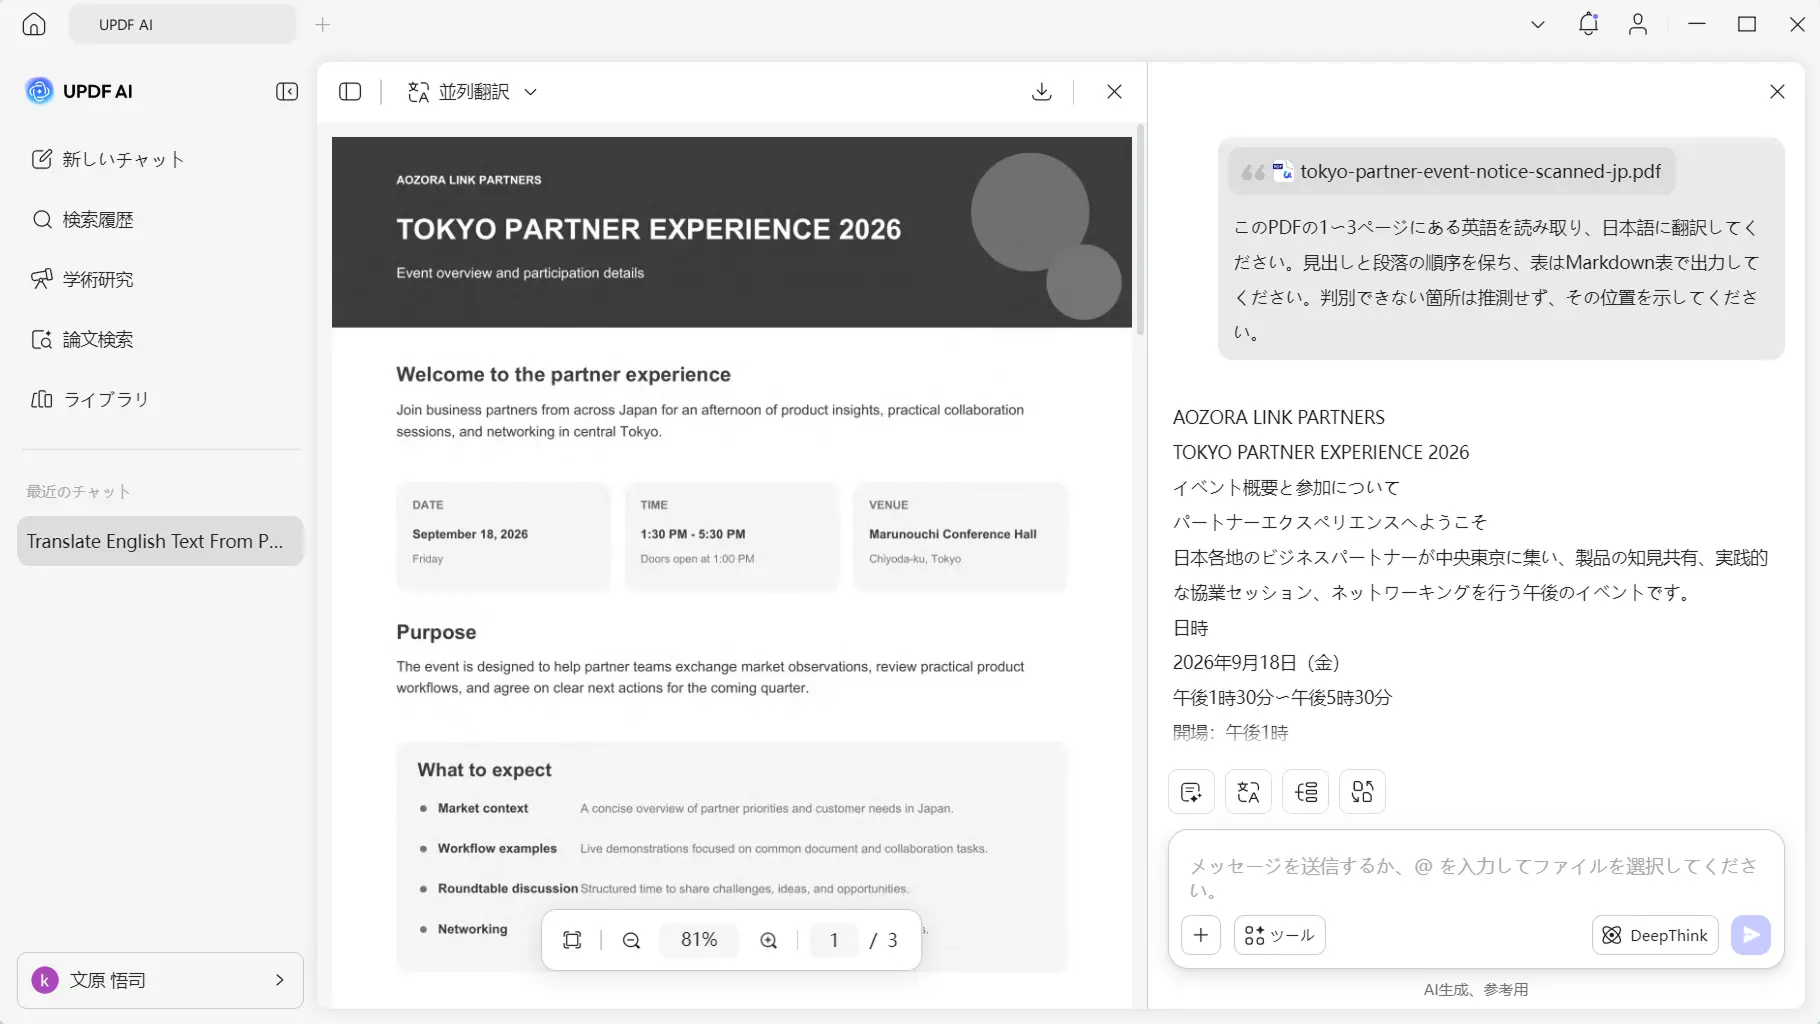The width and height of the screenshot is (1820, 1024).
Task: Open a new tab with plus button
Action: click(x=322, y=25)
